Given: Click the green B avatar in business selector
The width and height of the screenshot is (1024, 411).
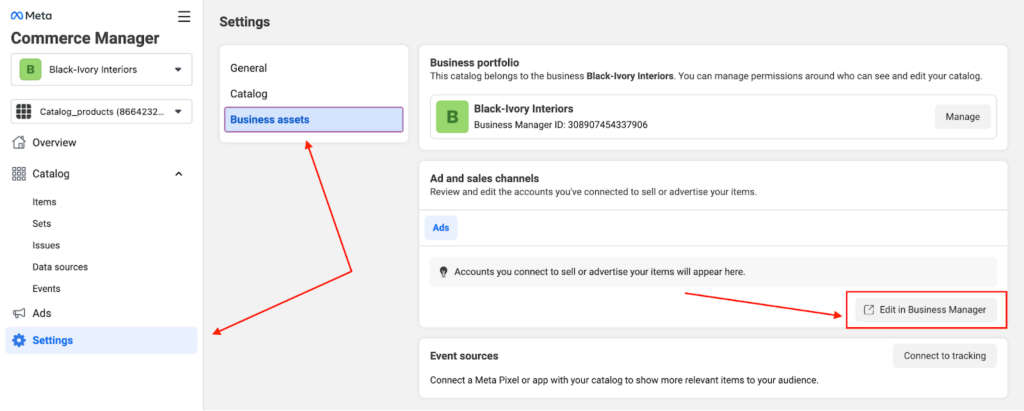Looking at the screenshot, I should pos(30,69).
